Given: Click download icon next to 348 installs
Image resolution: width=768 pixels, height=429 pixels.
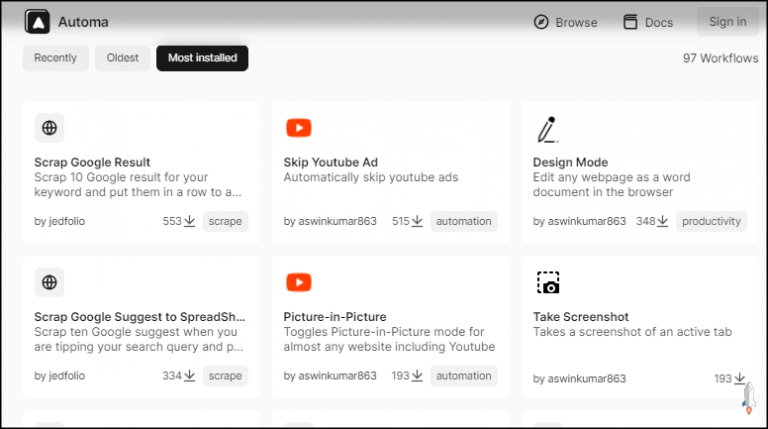Looking at the screenshot, I should pyautogui.click(x=663, y=221).
